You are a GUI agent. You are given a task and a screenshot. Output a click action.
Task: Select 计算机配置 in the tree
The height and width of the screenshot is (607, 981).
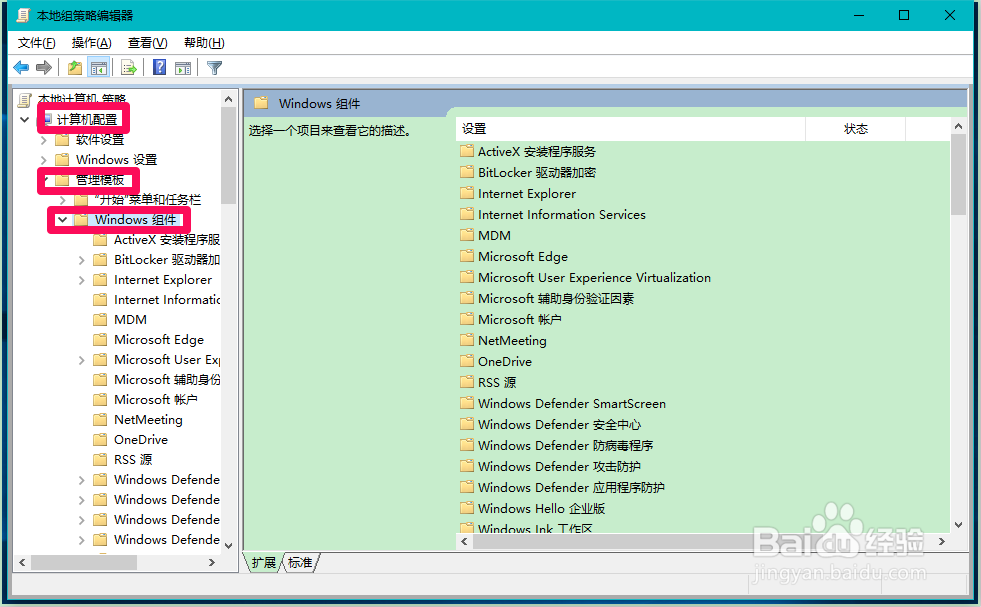click(87, 120)
